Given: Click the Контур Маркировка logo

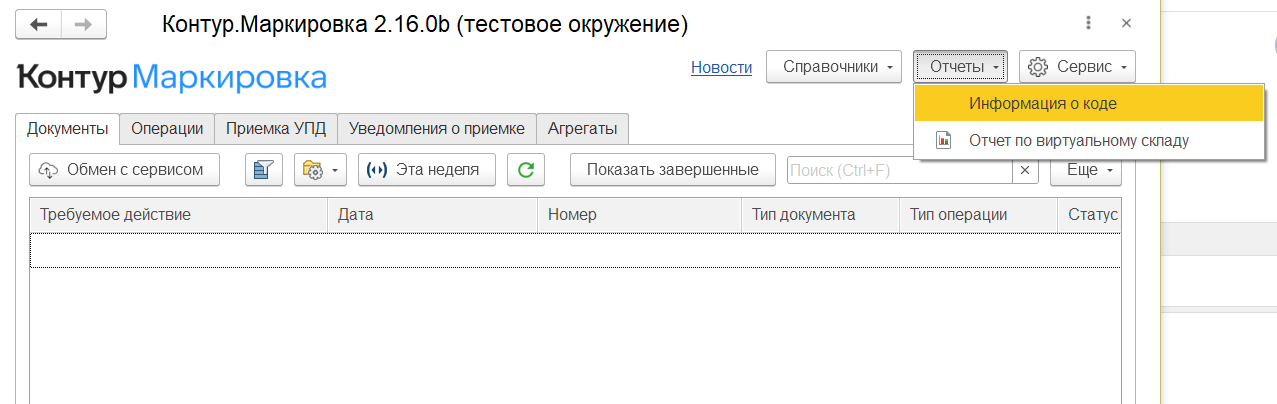Looking at the screenshot, I should click(172, 78).
